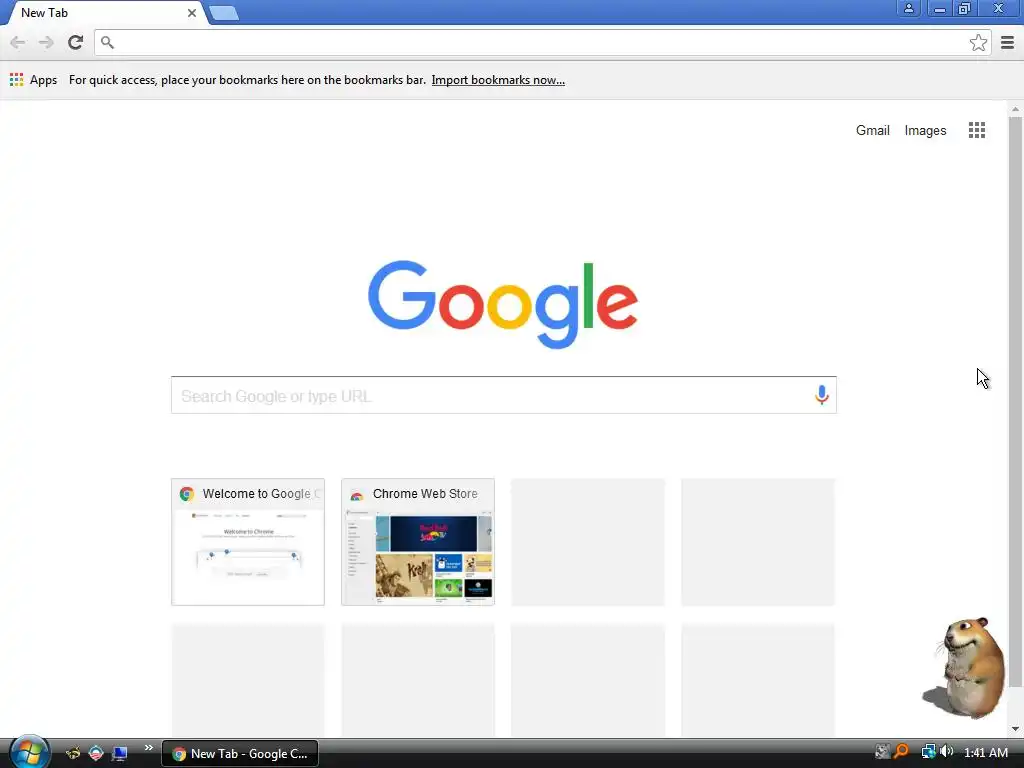Click the Search Google or type URL box
The image size is (1024, 768).
click(504, 395)
